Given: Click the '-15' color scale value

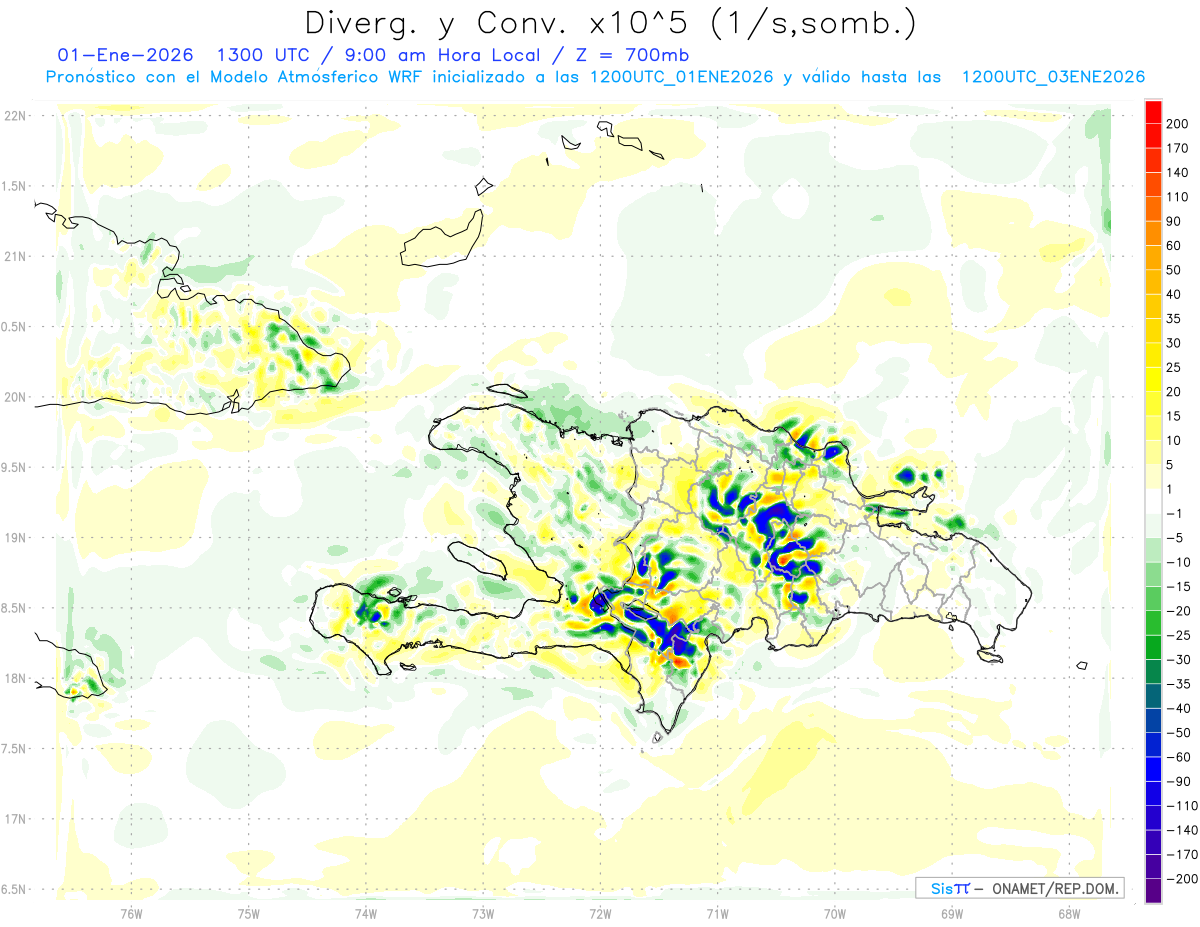Looking at the screenshot, I should [x=1181, y=587].
